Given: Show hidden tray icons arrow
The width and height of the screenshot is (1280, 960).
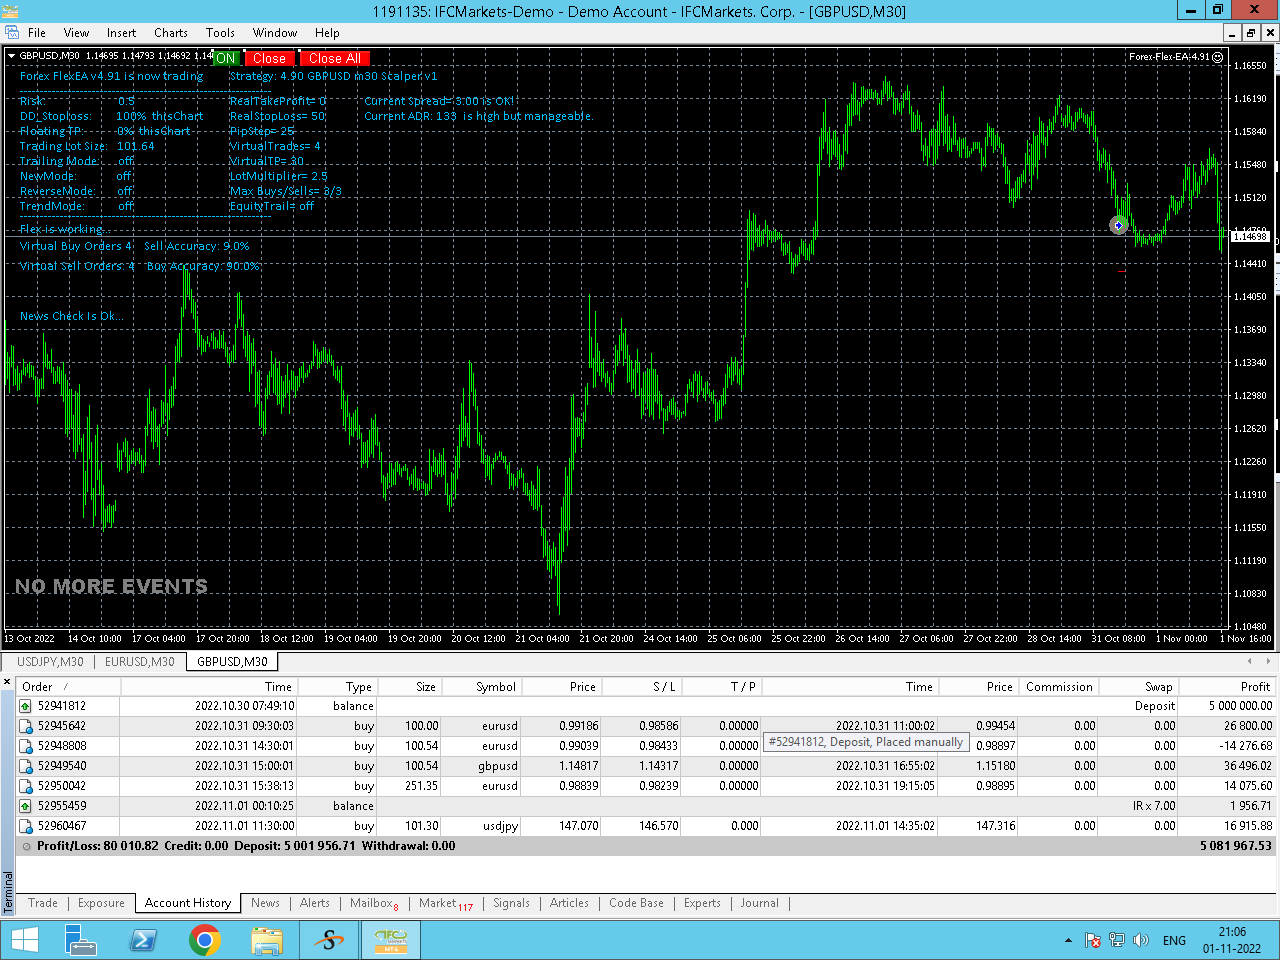Looking at the screenshot, I should point(1068,941).
